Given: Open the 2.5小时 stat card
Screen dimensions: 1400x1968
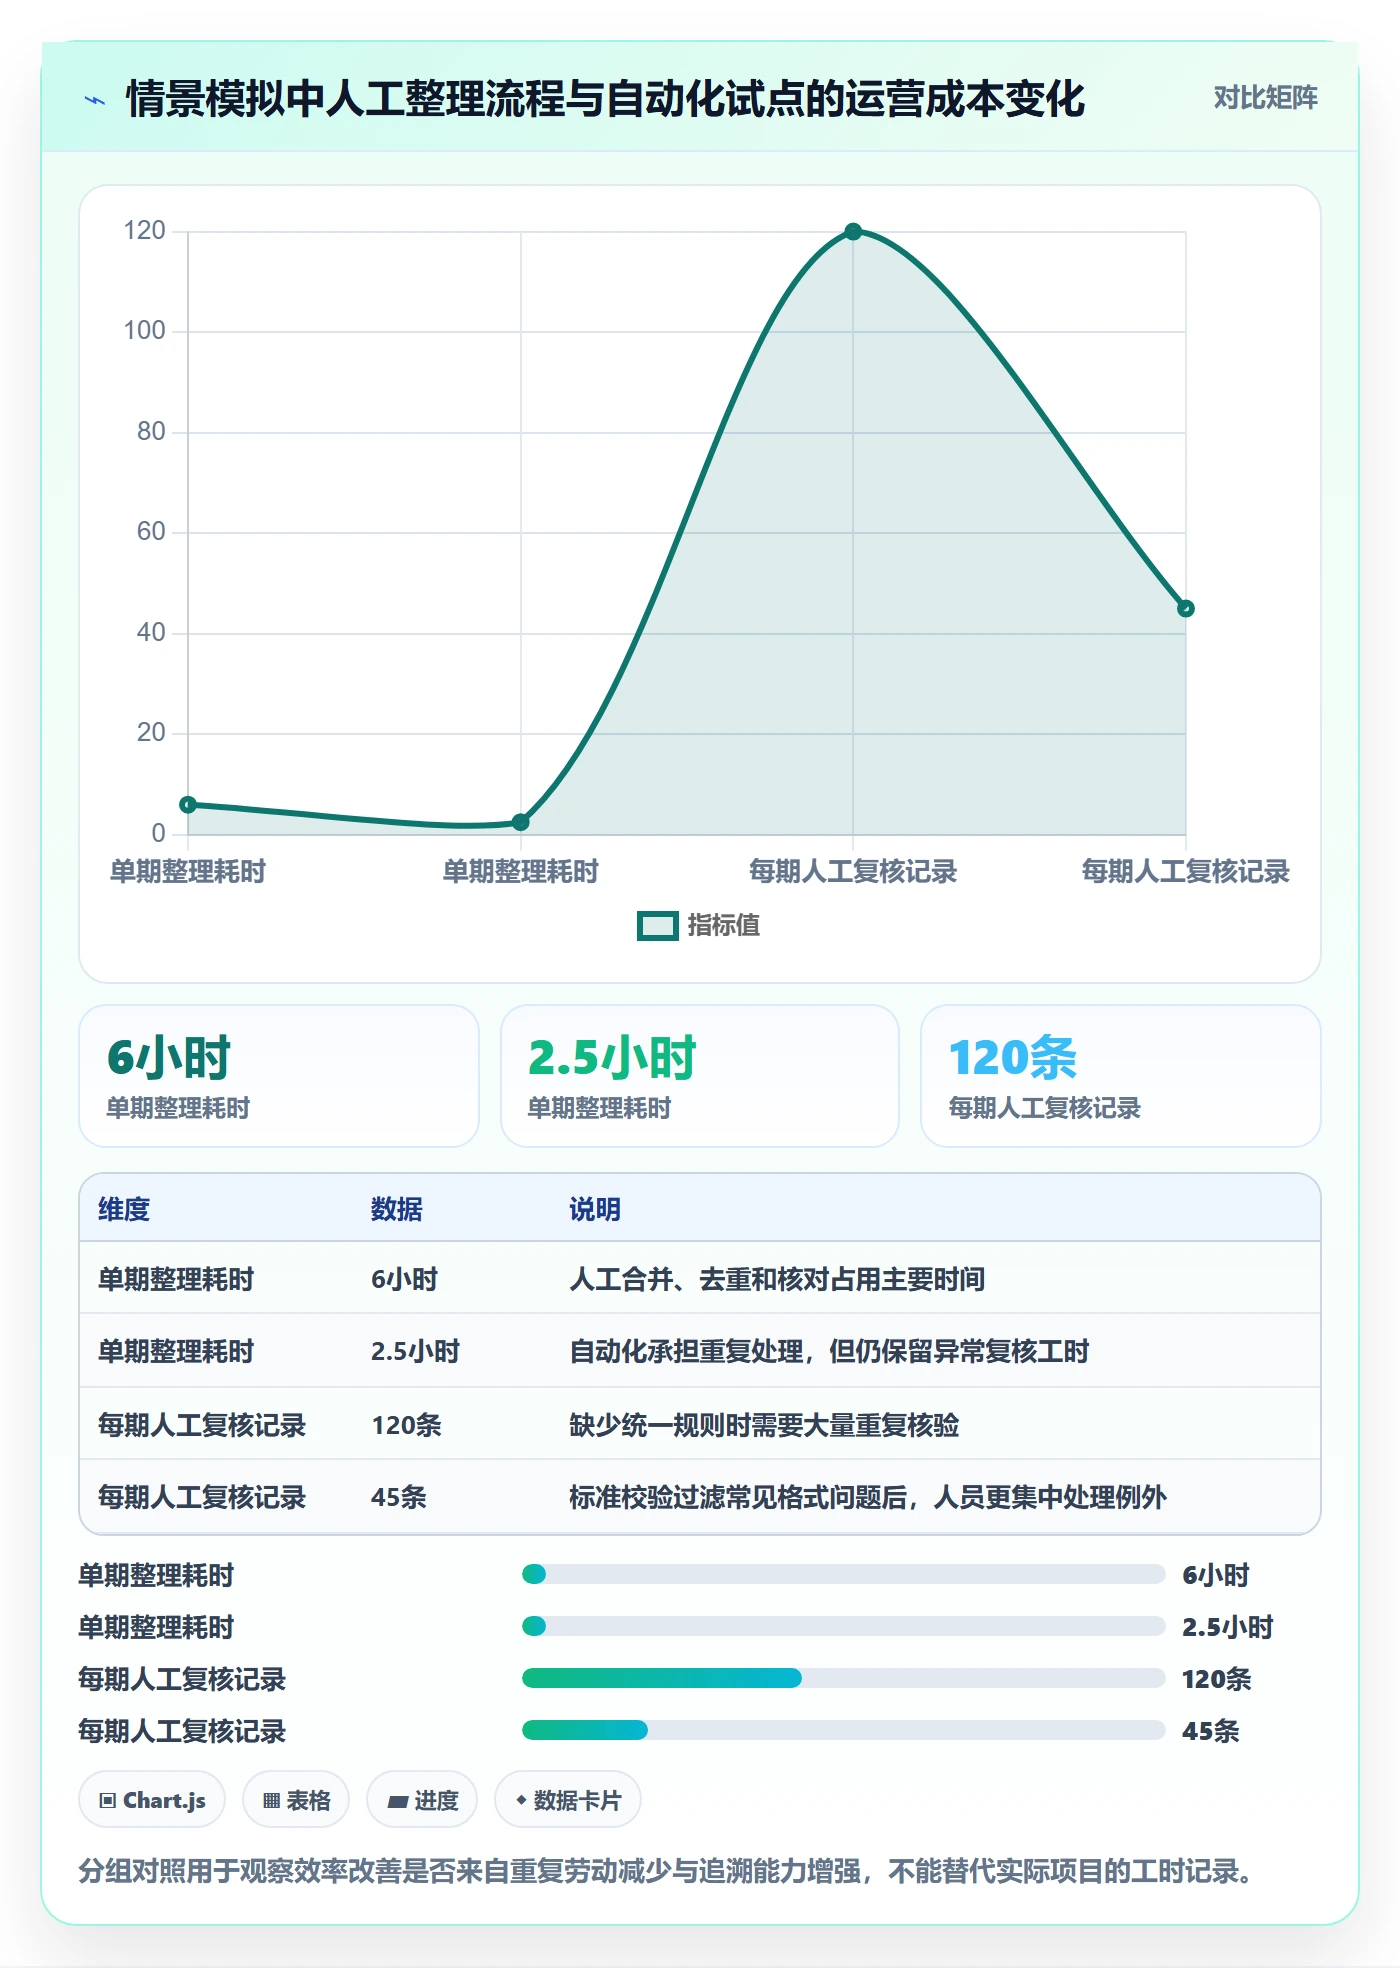Looking at the screenshot, I should click(700, 1076).
